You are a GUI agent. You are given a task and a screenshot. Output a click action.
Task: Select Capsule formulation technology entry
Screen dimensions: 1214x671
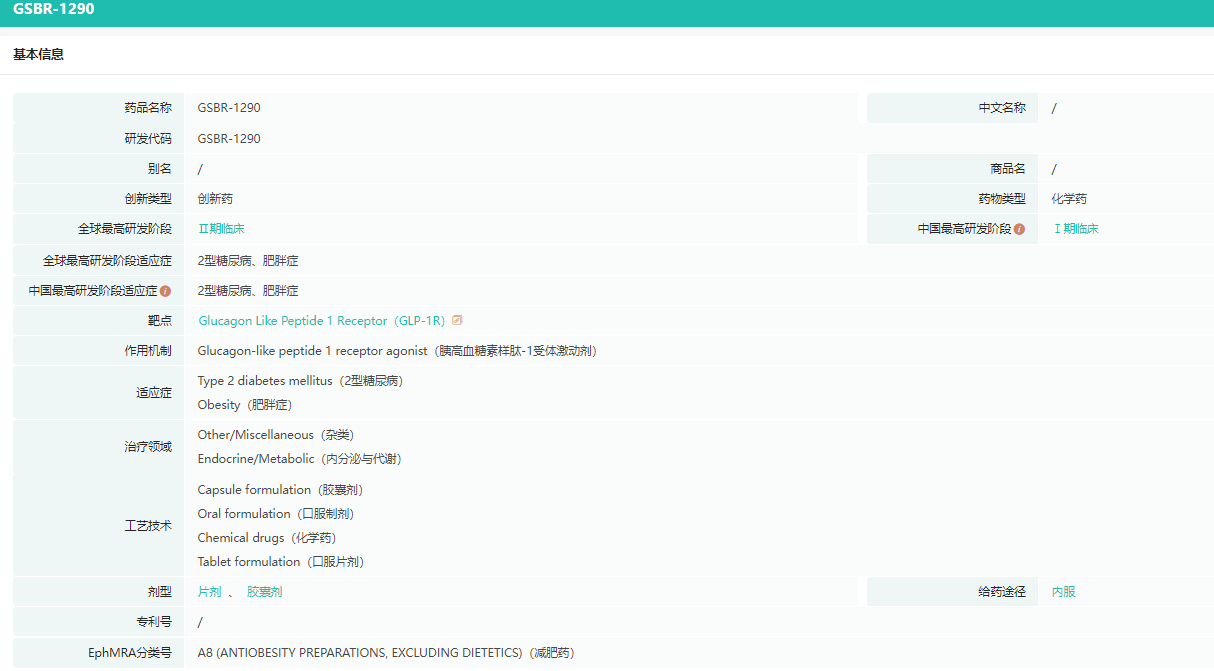pos(280,490)
